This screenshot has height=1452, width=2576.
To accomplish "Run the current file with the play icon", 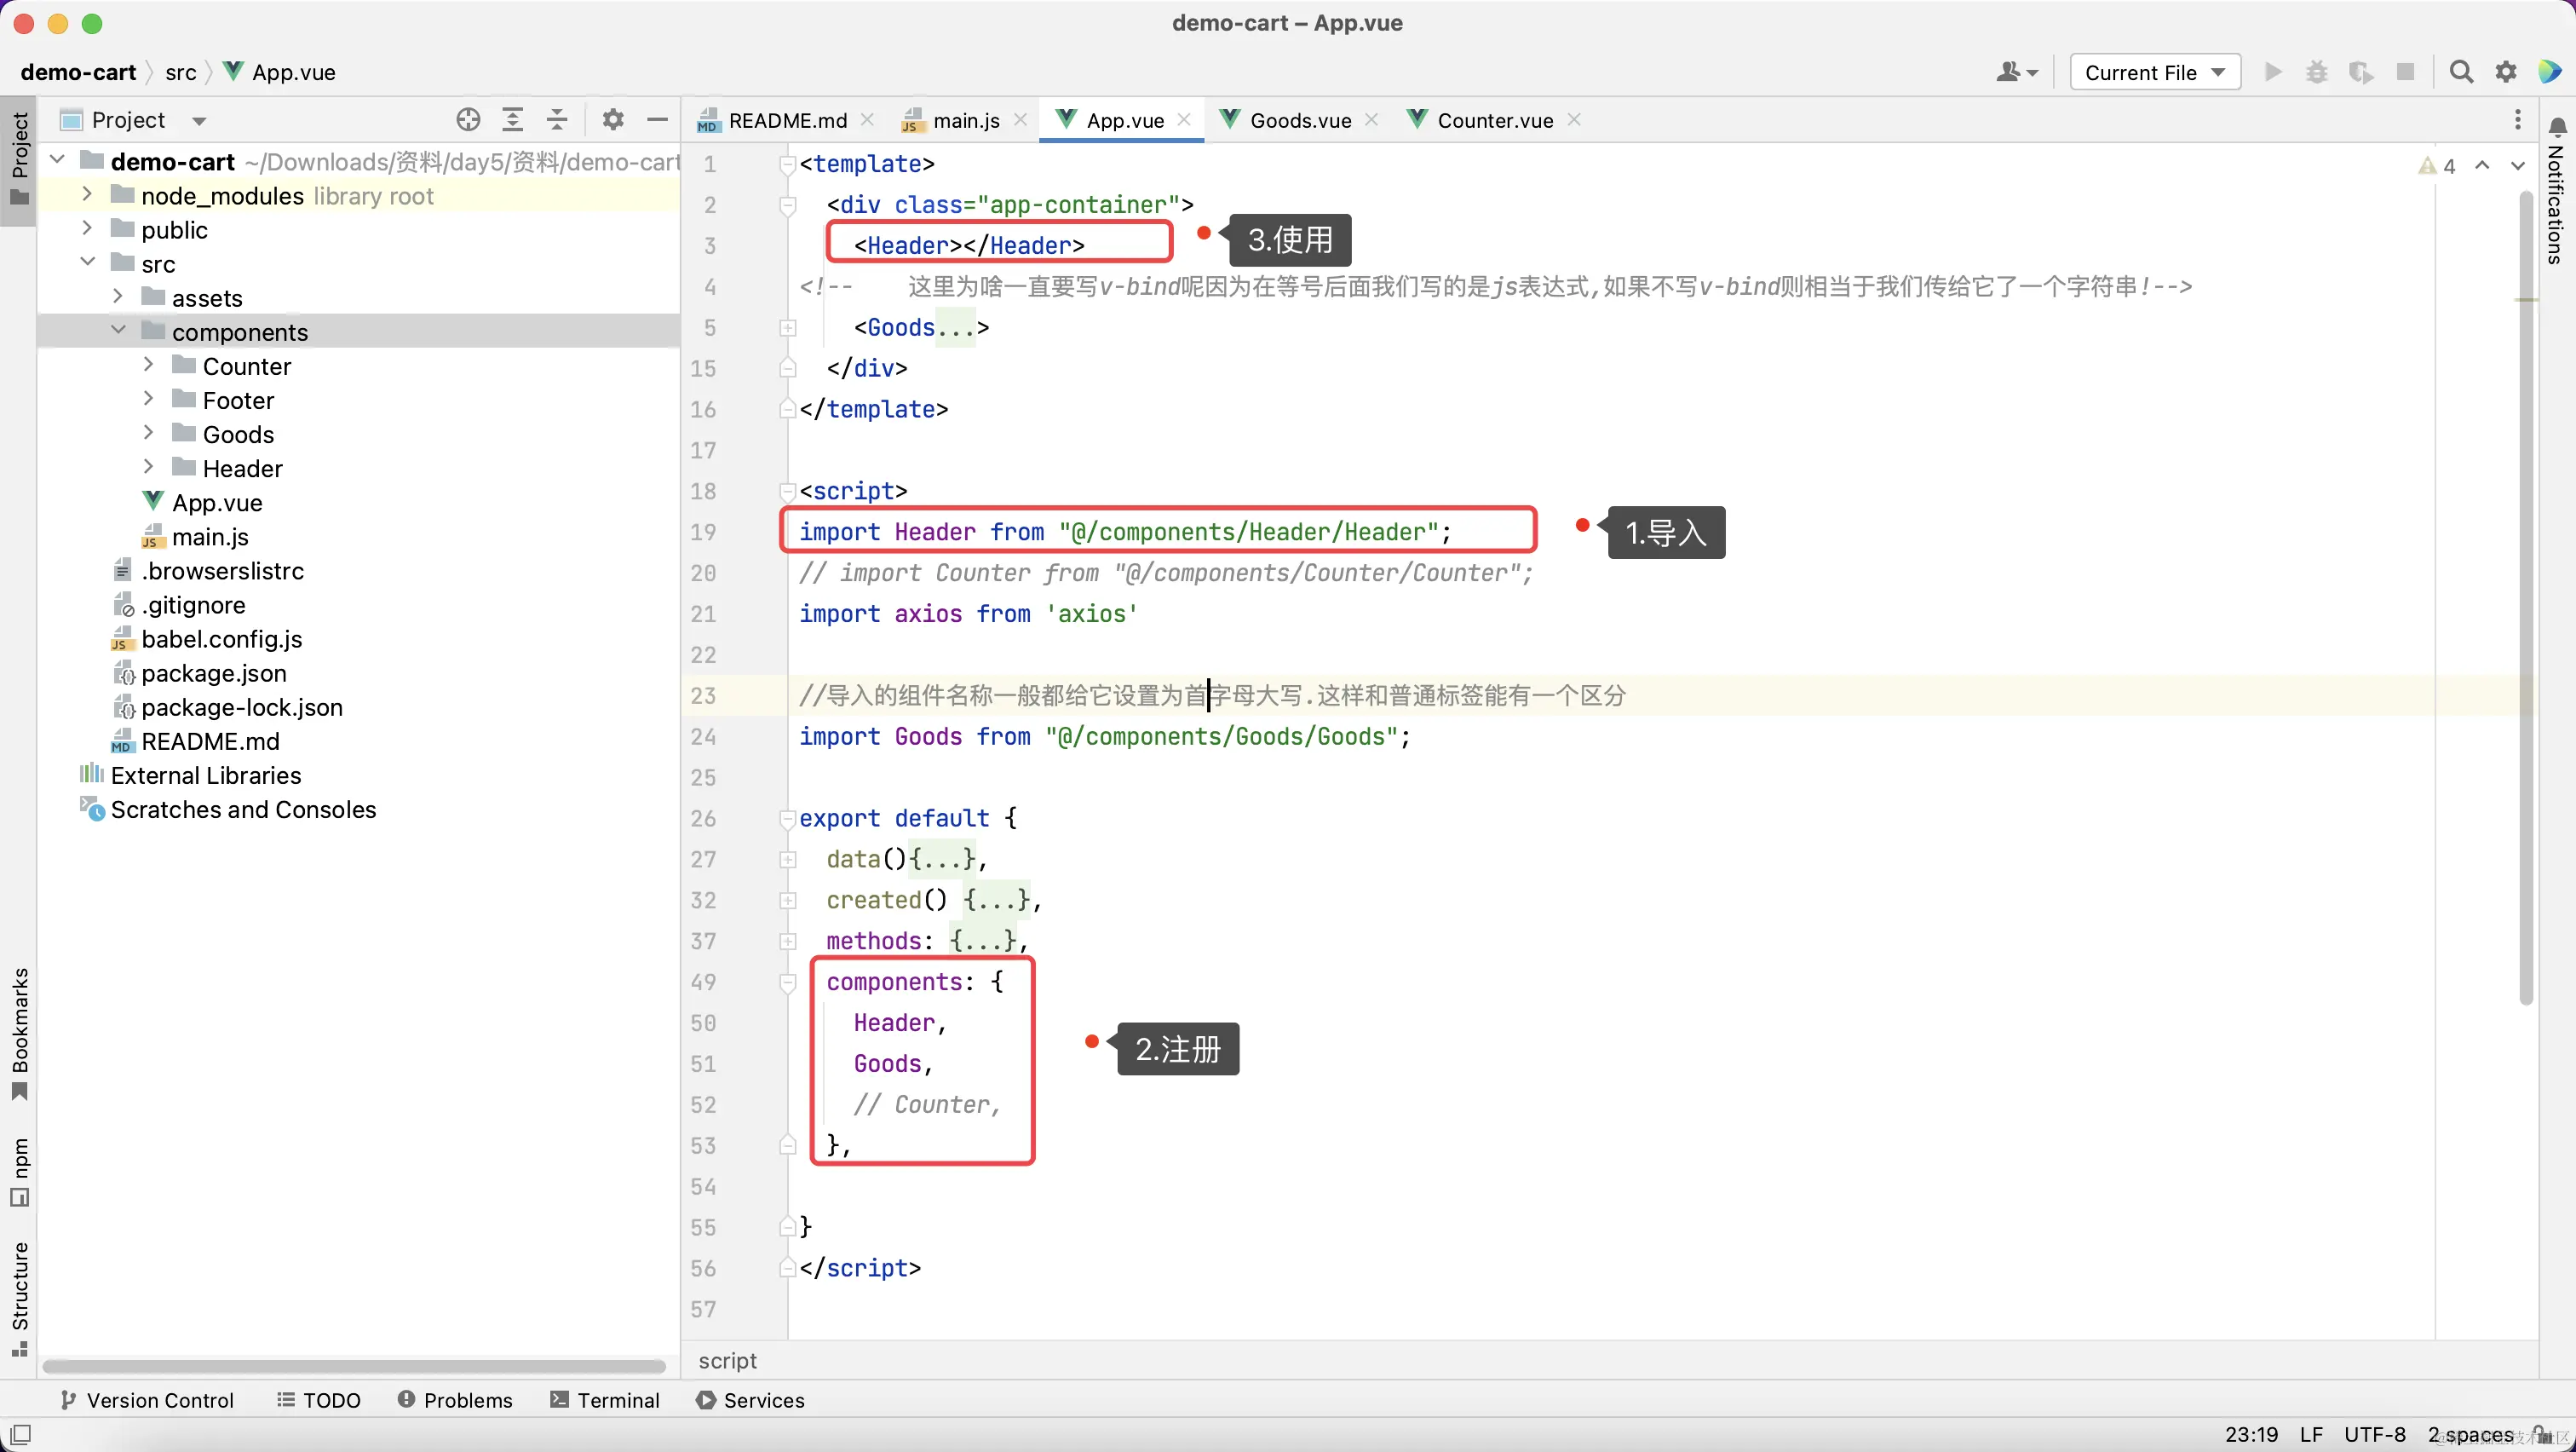I will (2272, 71).
